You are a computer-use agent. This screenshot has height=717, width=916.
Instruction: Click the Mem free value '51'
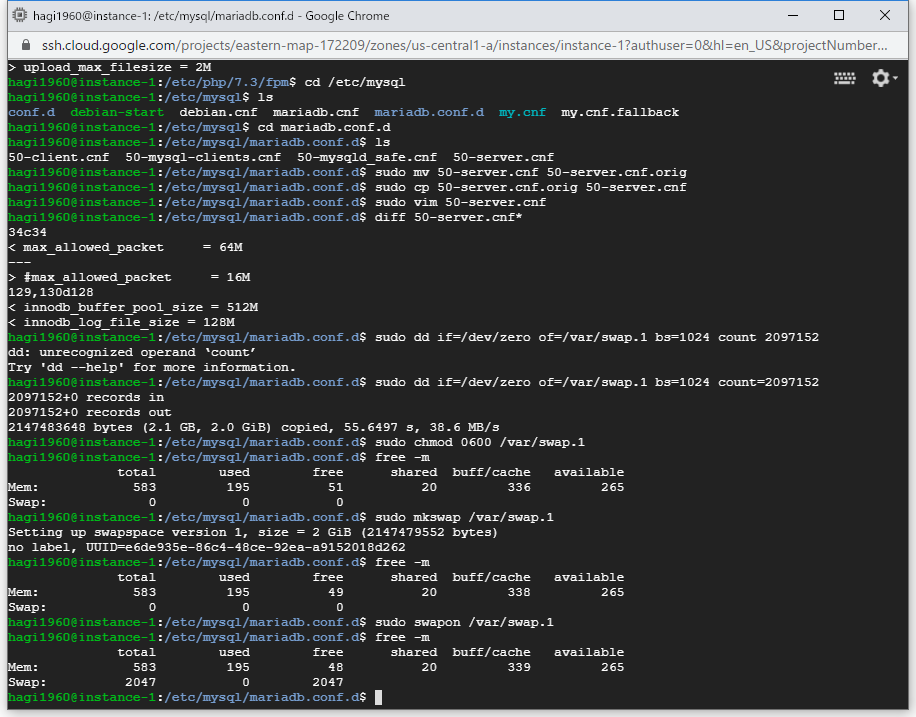click(x=335, y=487)
